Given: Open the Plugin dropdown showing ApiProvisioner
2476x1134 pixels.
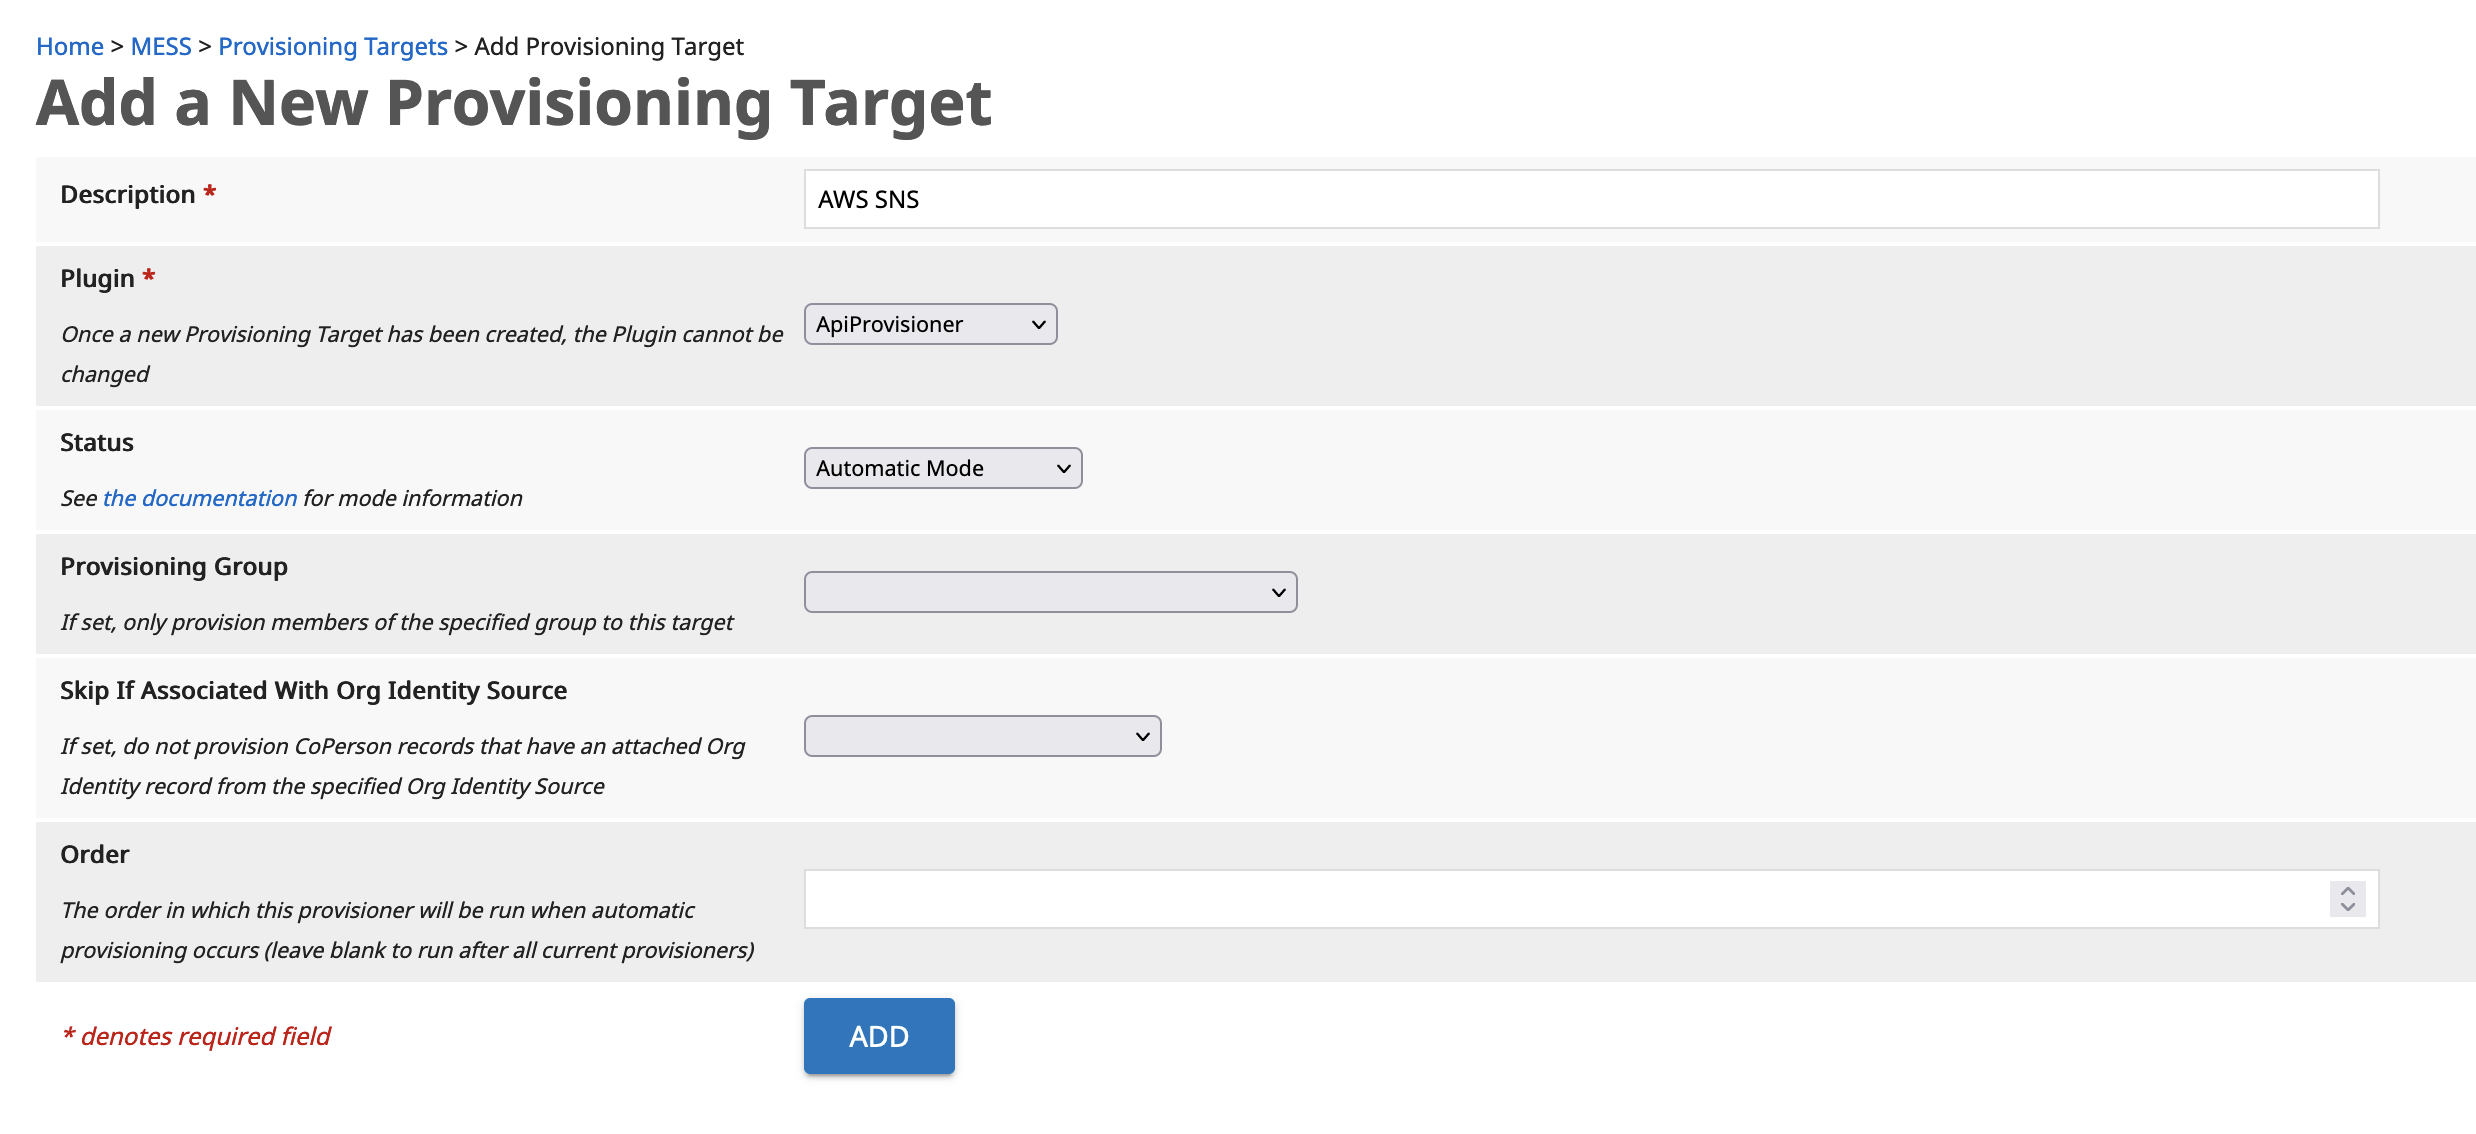Looking at the screenshot, I should click(x=930, y=324).
